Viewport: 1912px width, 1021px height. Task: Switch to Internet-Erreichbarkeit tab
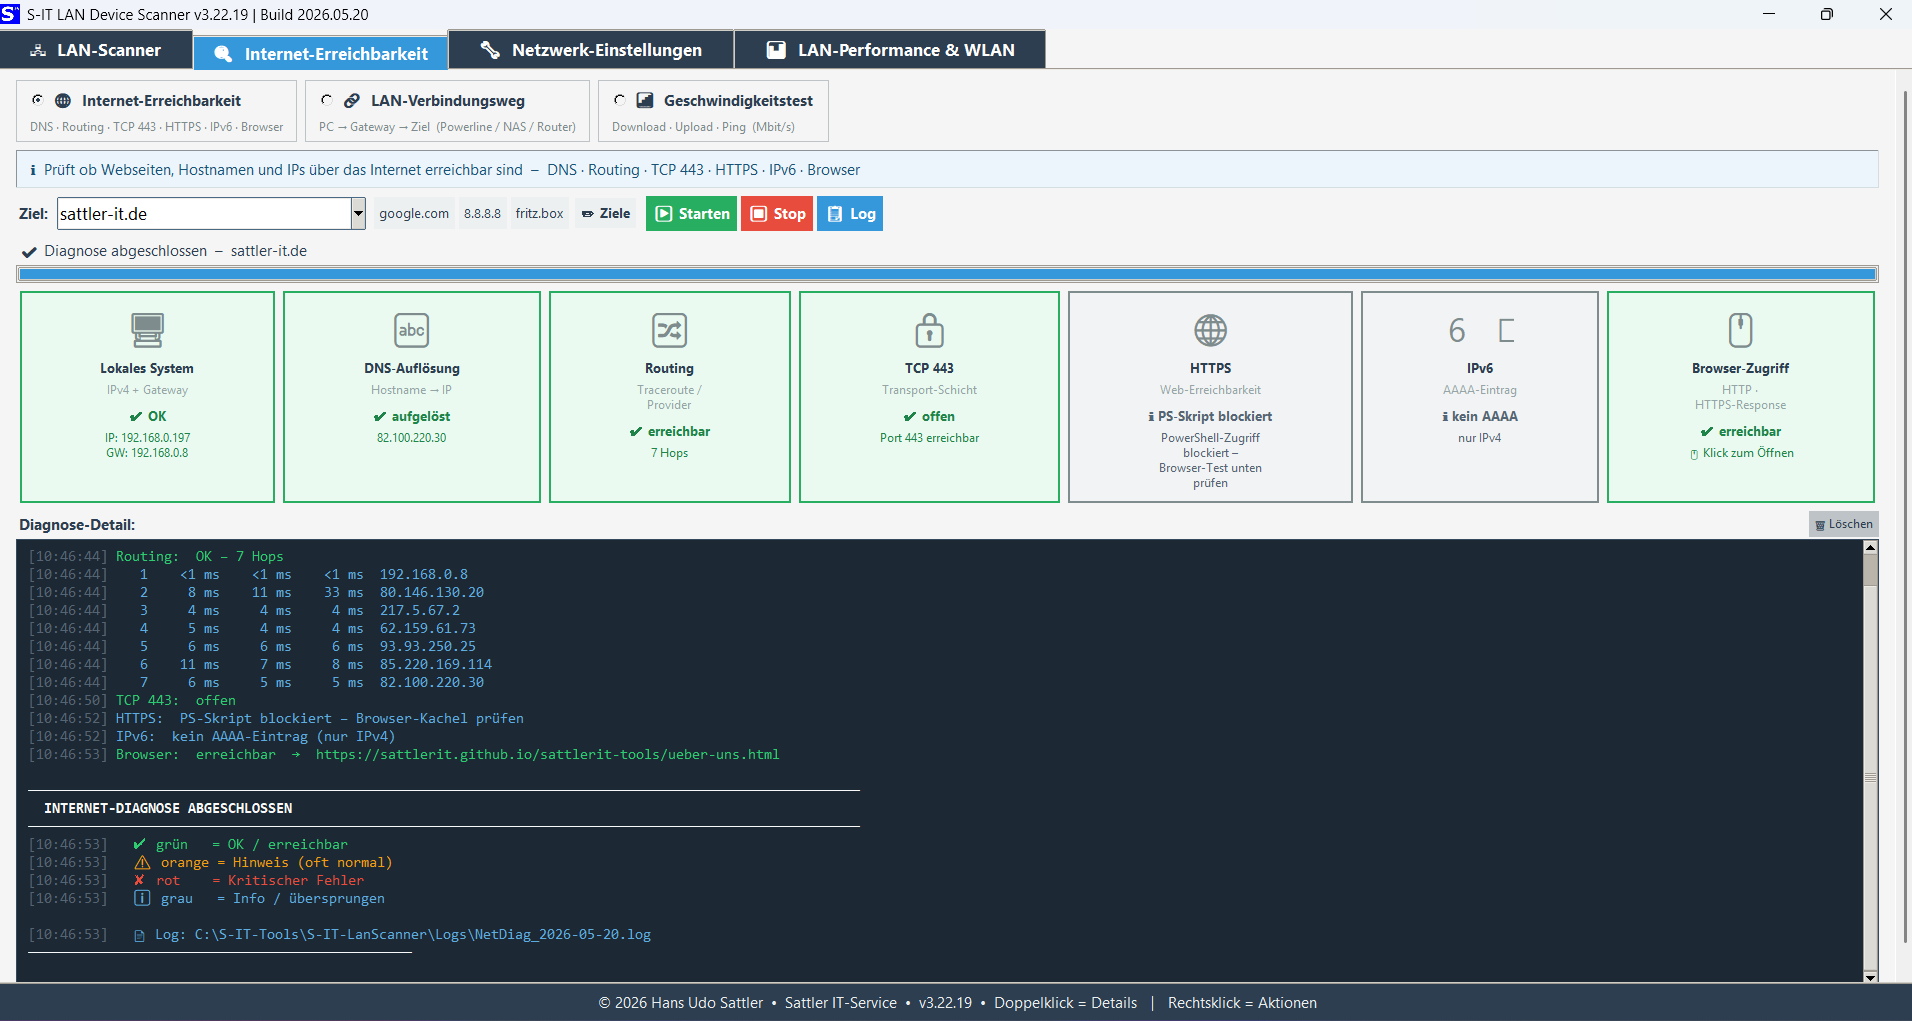320,53
